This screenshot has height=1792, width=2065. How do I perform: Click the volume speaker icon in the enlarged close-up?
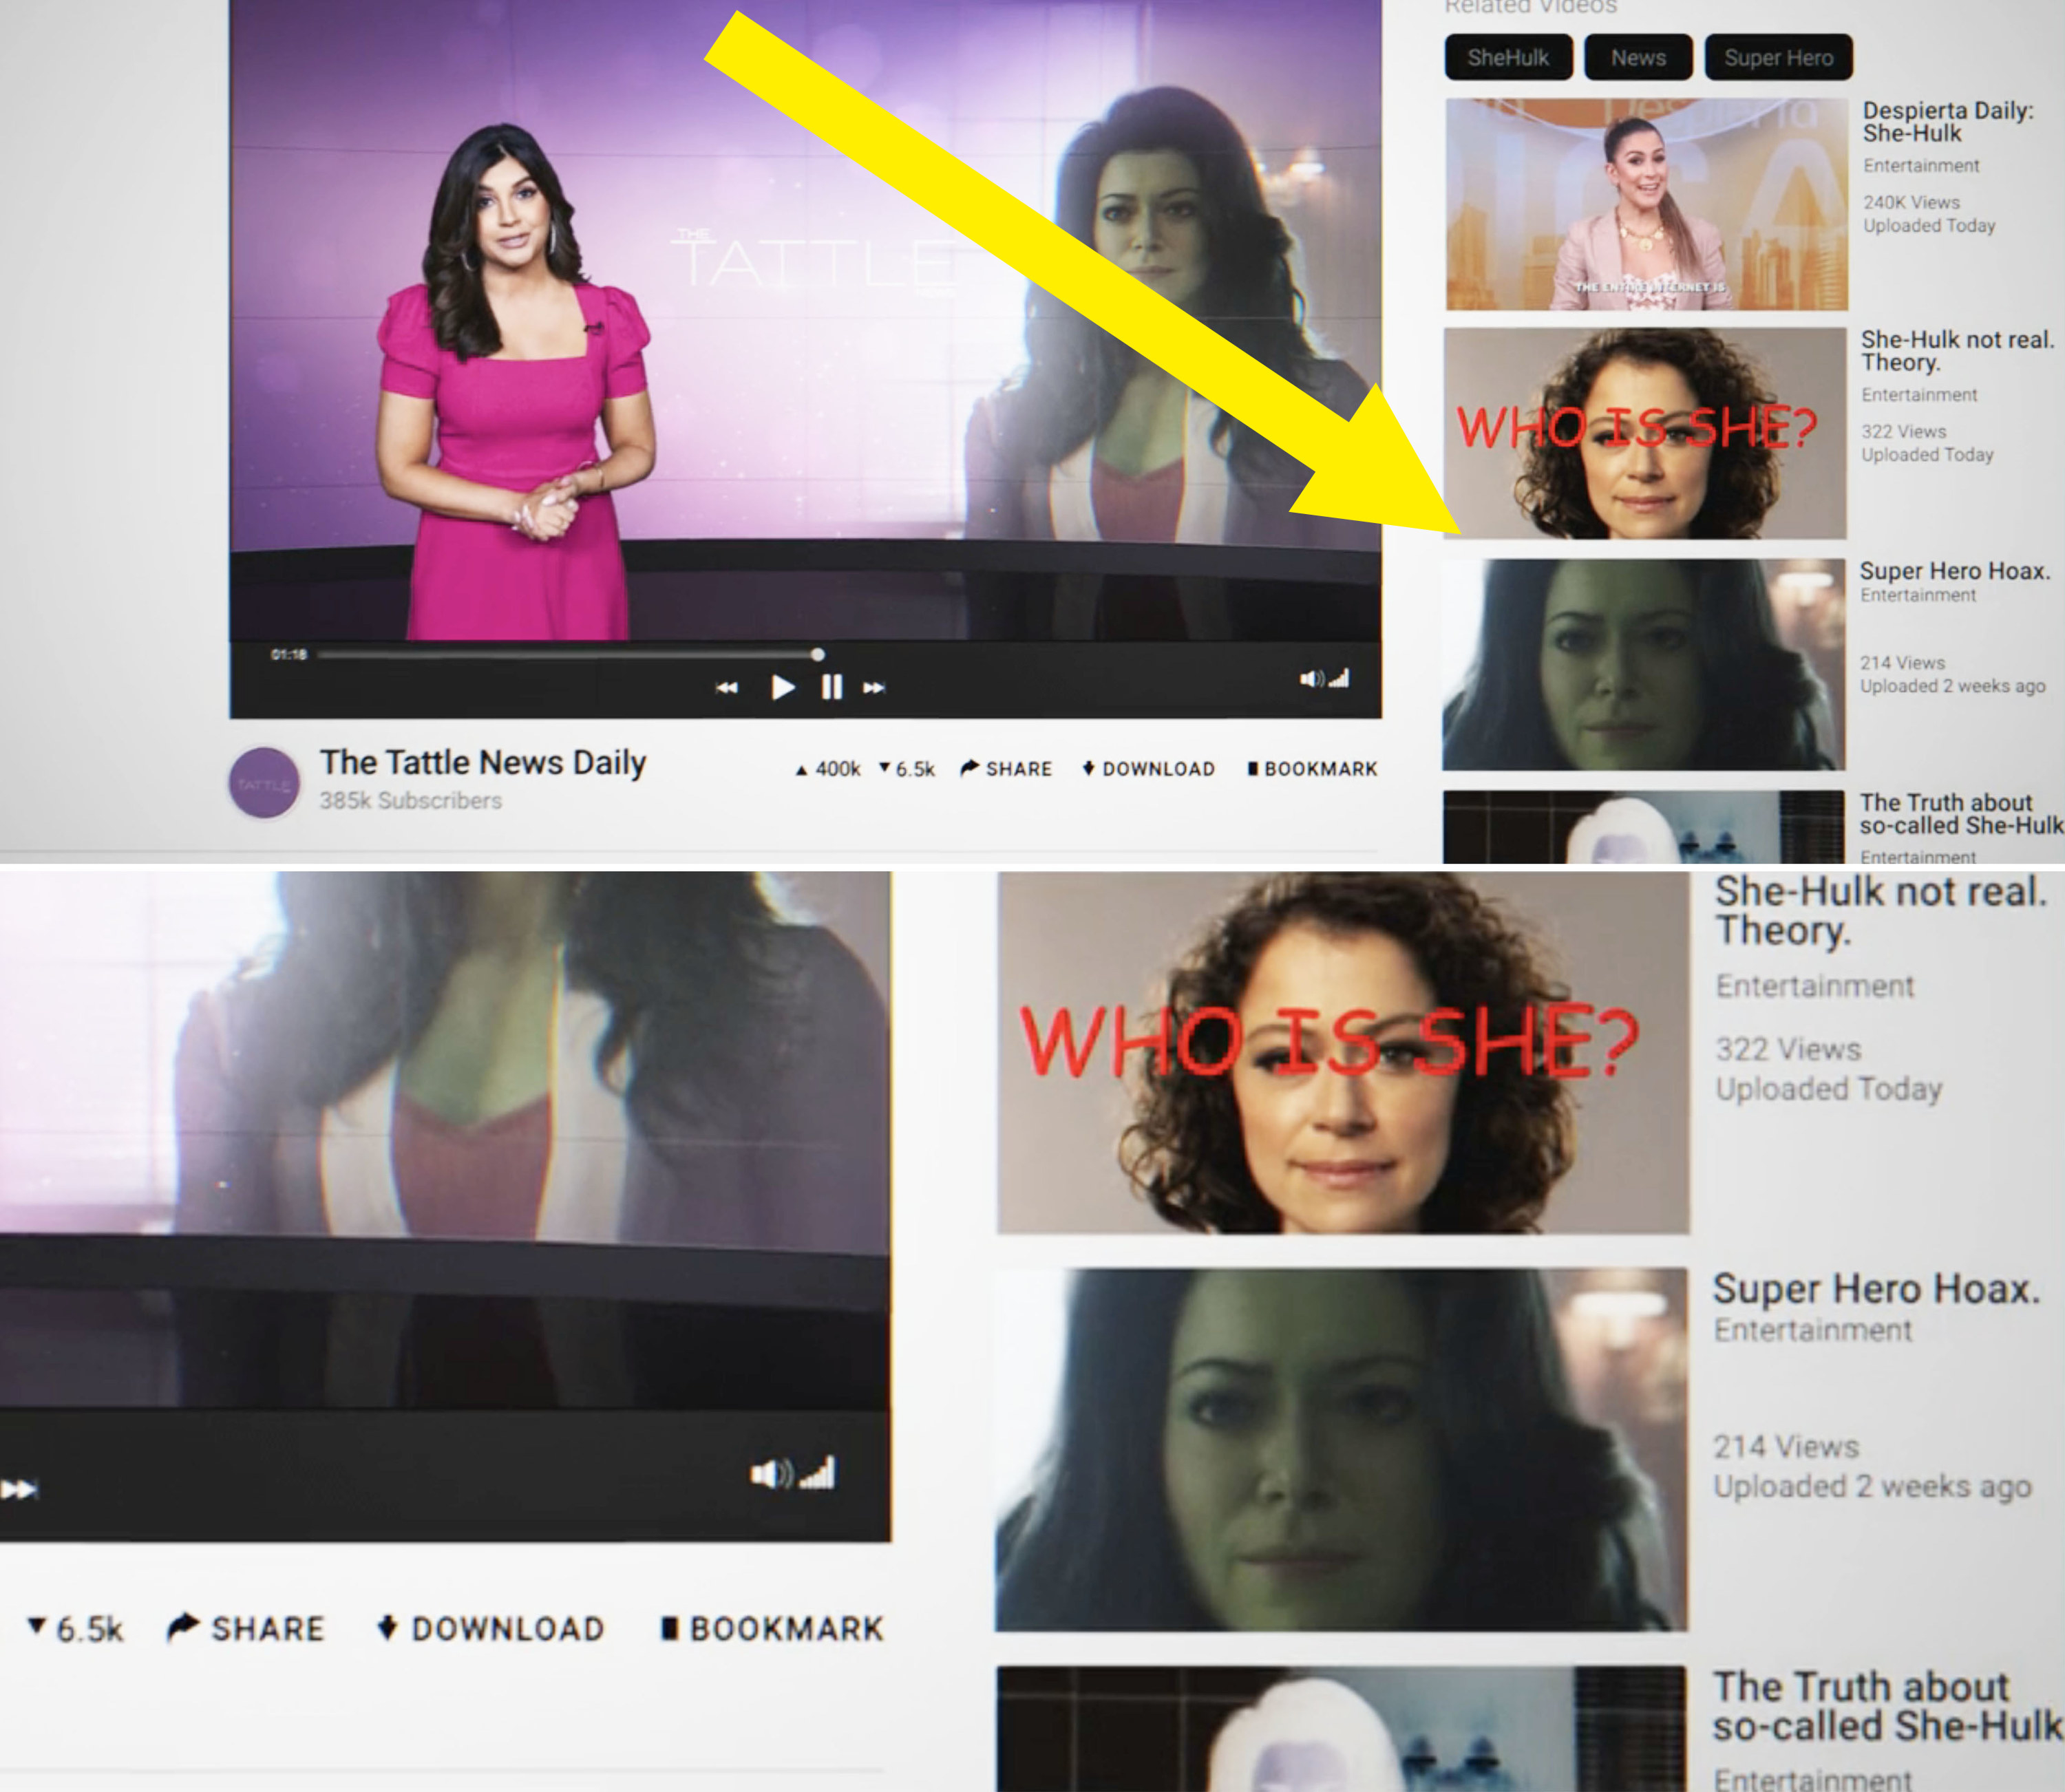point(771,1473)
